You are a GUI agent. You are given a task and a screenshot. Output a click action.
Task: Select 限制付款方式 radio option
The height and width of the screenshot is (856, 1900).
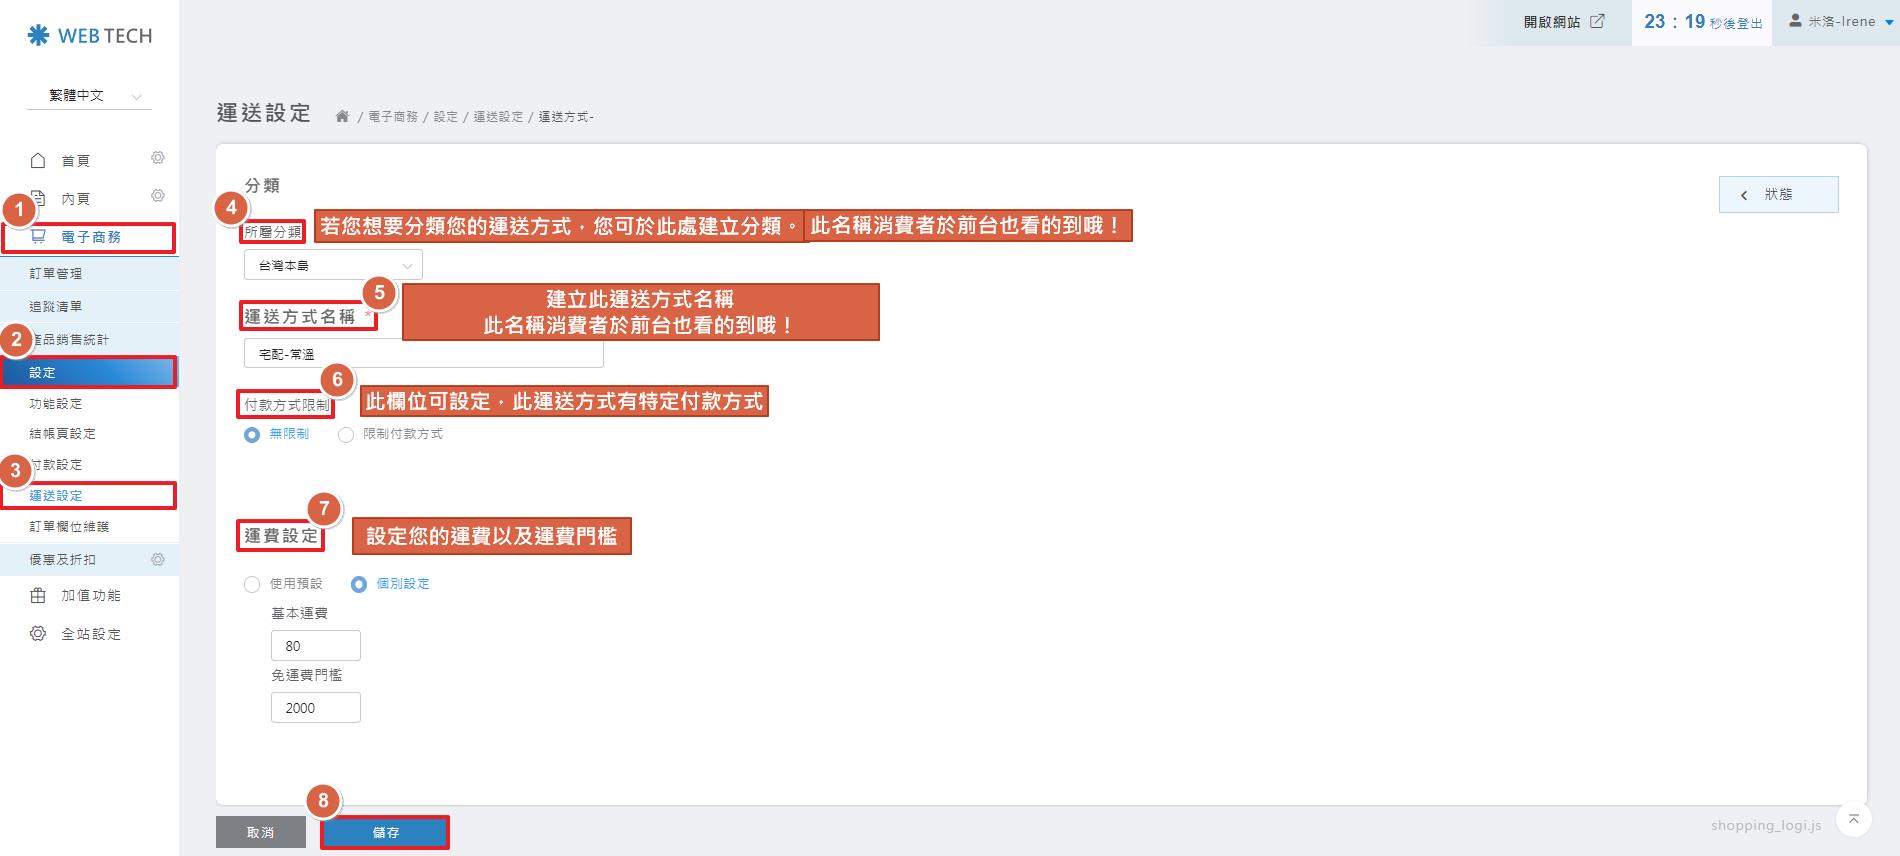coord(346,435)
